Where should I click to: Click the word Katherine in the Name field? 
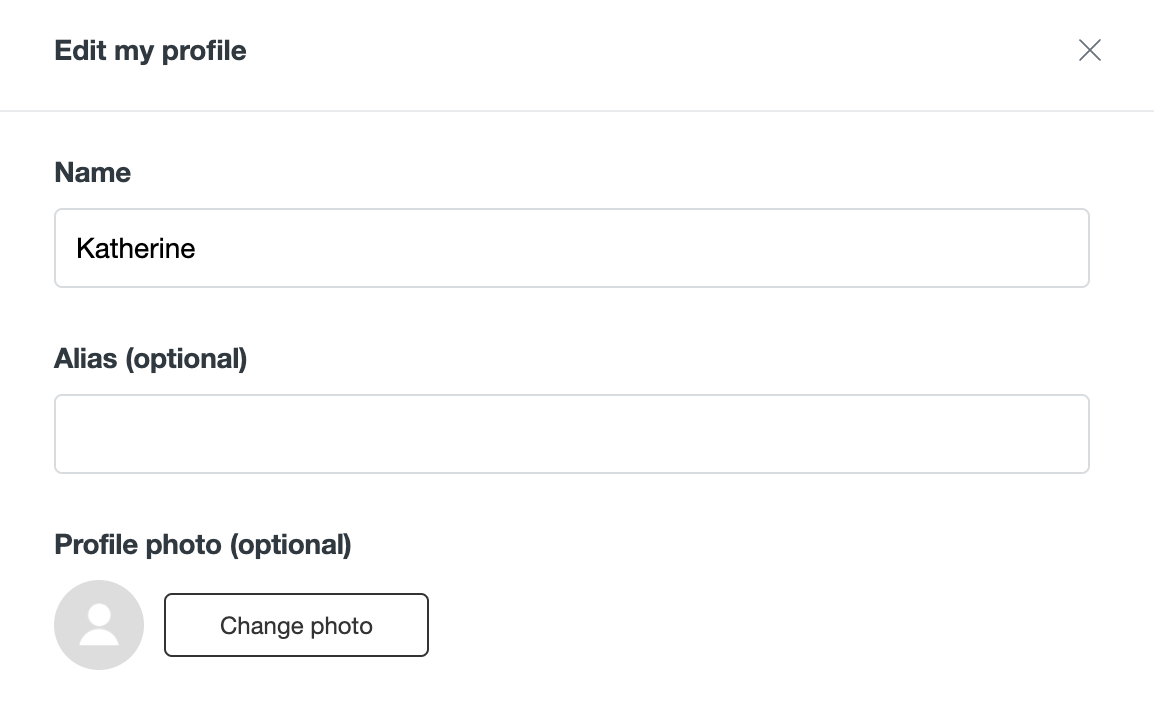click(135, 249)
